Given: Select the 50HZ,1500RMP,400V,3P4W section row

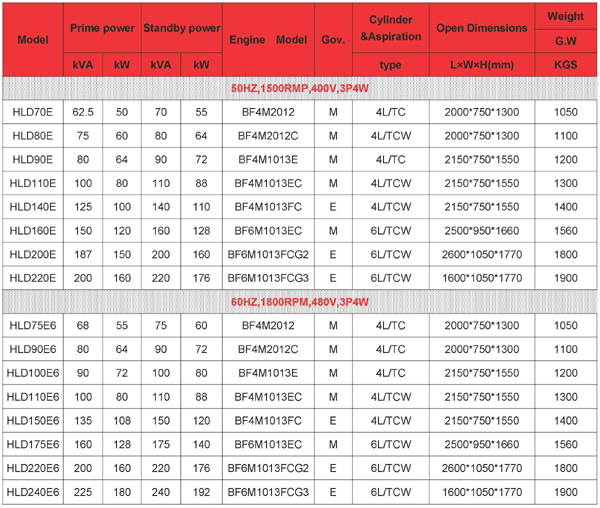Looking at the screenshot, I should (300, 89).
